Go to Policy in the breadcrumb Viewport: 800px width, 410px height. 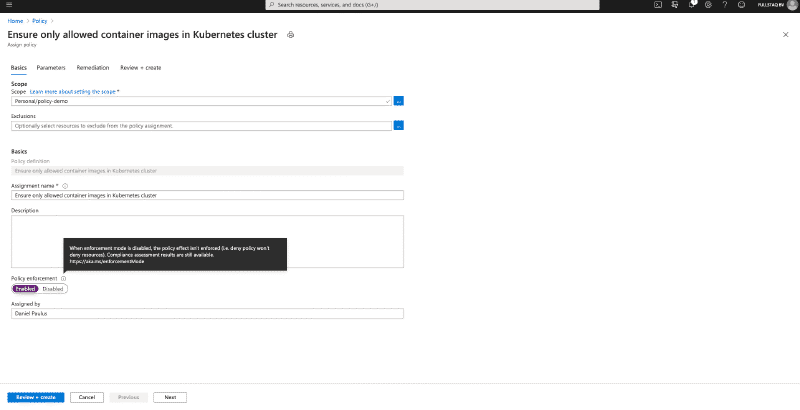click(x=39, y=21)
